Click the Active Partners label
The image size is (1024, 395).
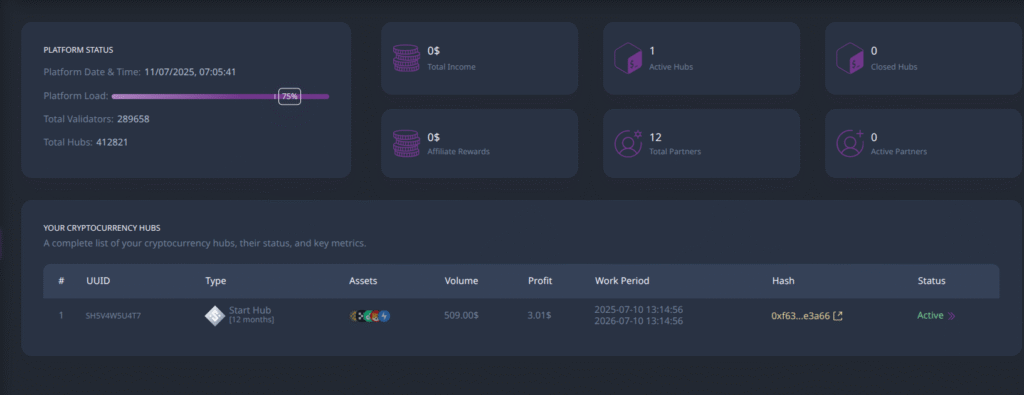click(899, 151)
